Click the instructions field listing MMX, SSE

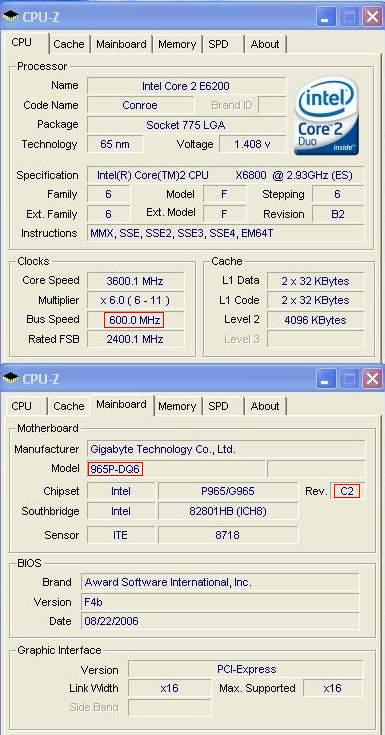[x=225, y=233]
